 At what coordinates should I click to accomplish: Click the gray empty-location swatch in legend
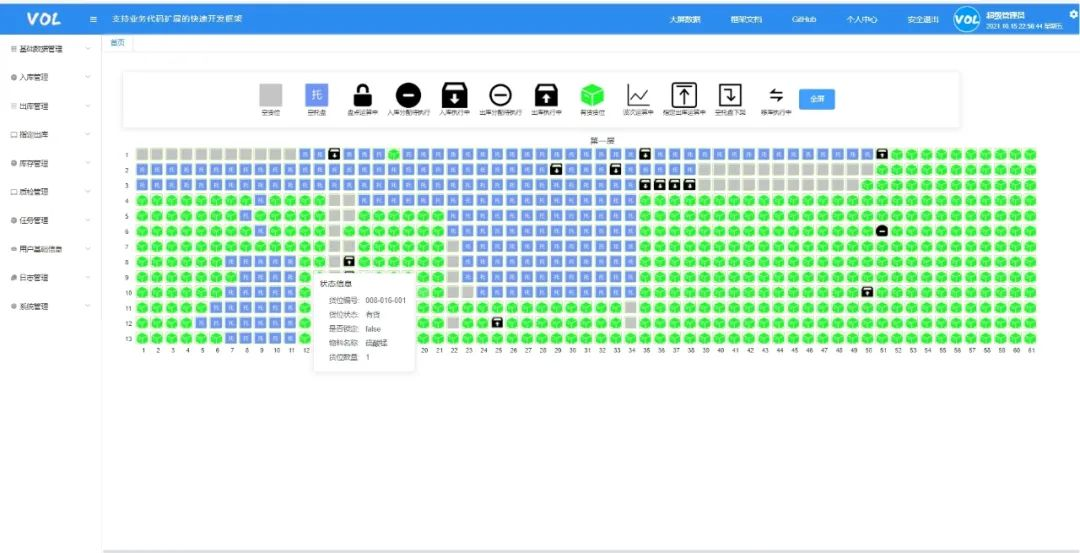[x=271, y=95]
